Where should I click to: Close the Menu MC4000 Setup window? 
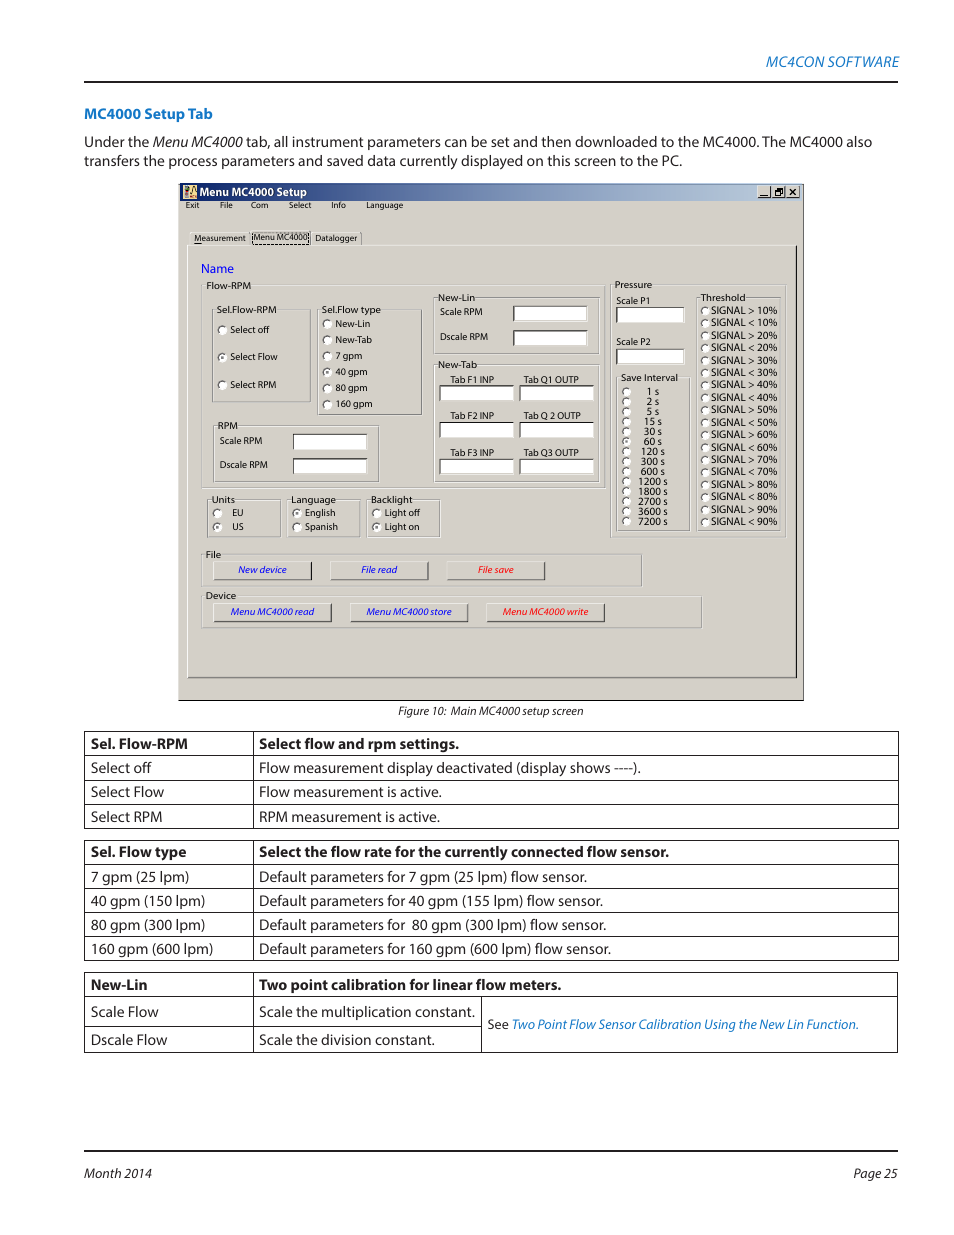(x=793, y=192)
